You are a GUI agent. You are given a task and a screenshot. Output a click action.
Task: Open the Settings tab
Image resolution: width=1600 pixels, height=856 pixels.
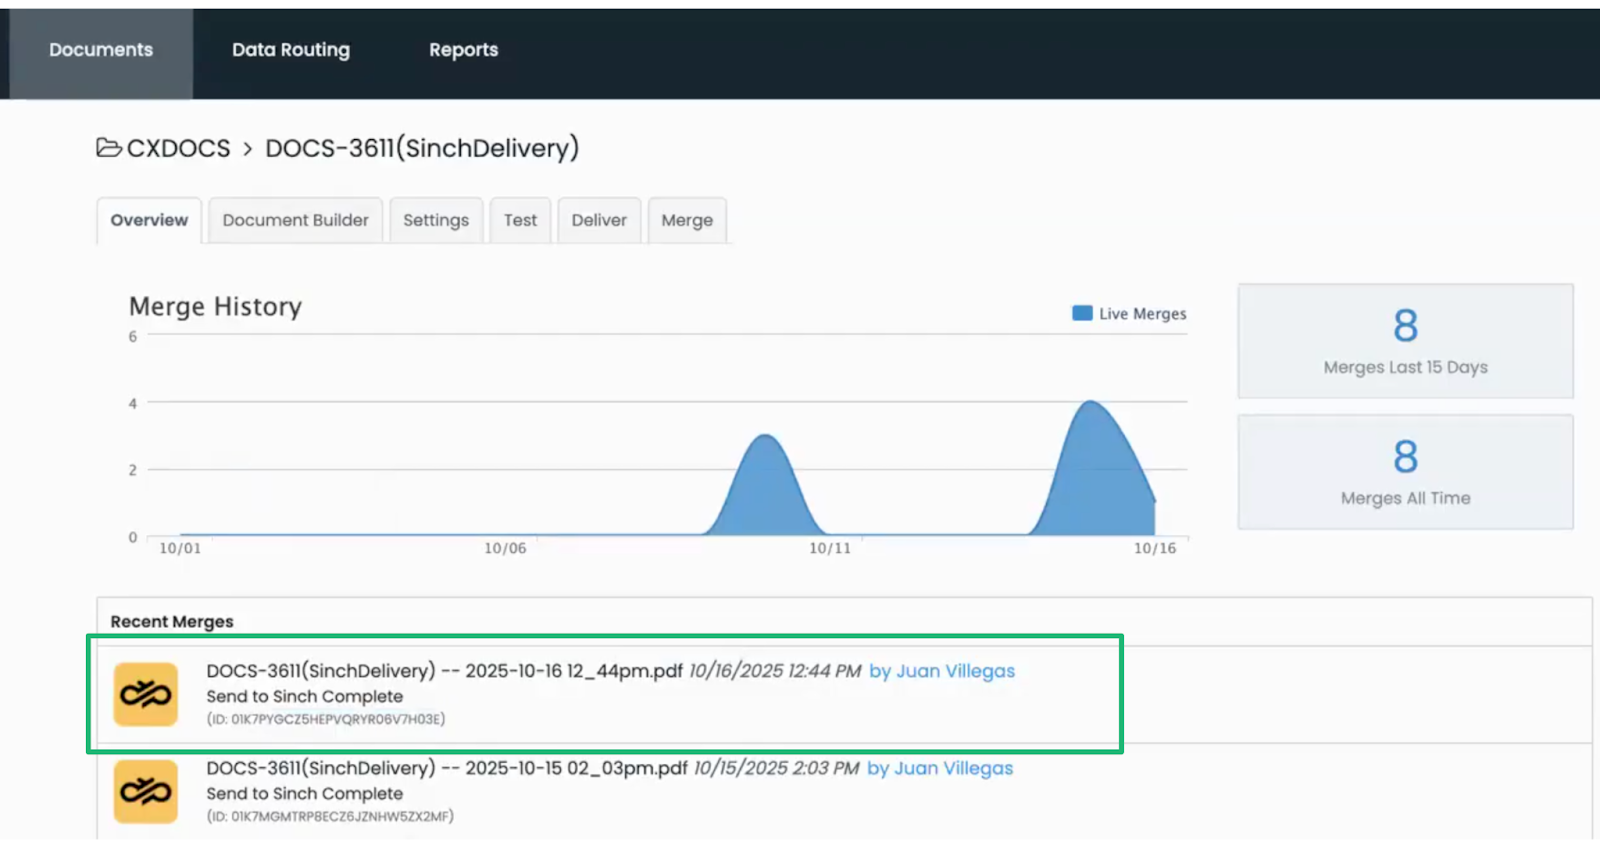pyautogui.click(x=435, y=220)
